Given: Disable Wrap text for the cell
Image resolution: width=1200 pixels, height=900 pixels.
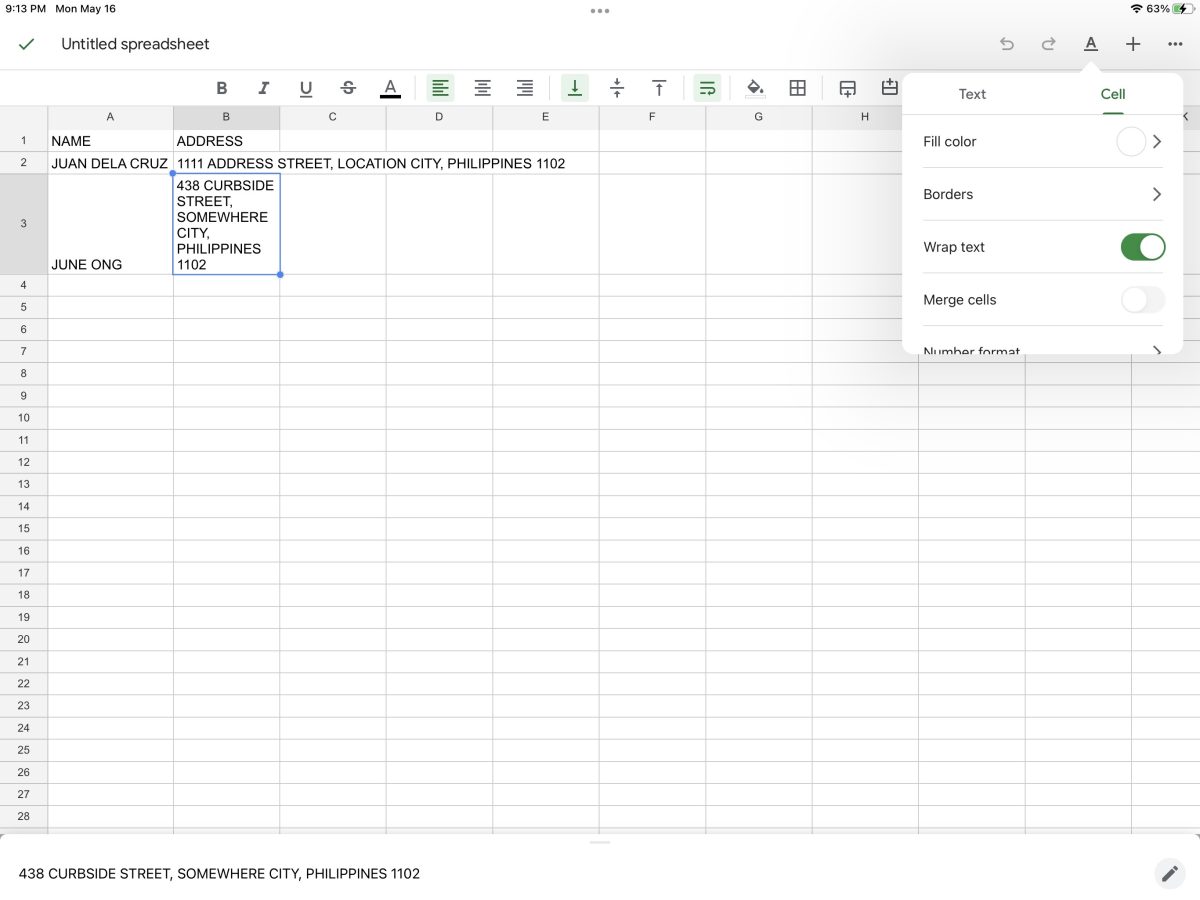Looking at the screenshot, I should [1142, 247].
